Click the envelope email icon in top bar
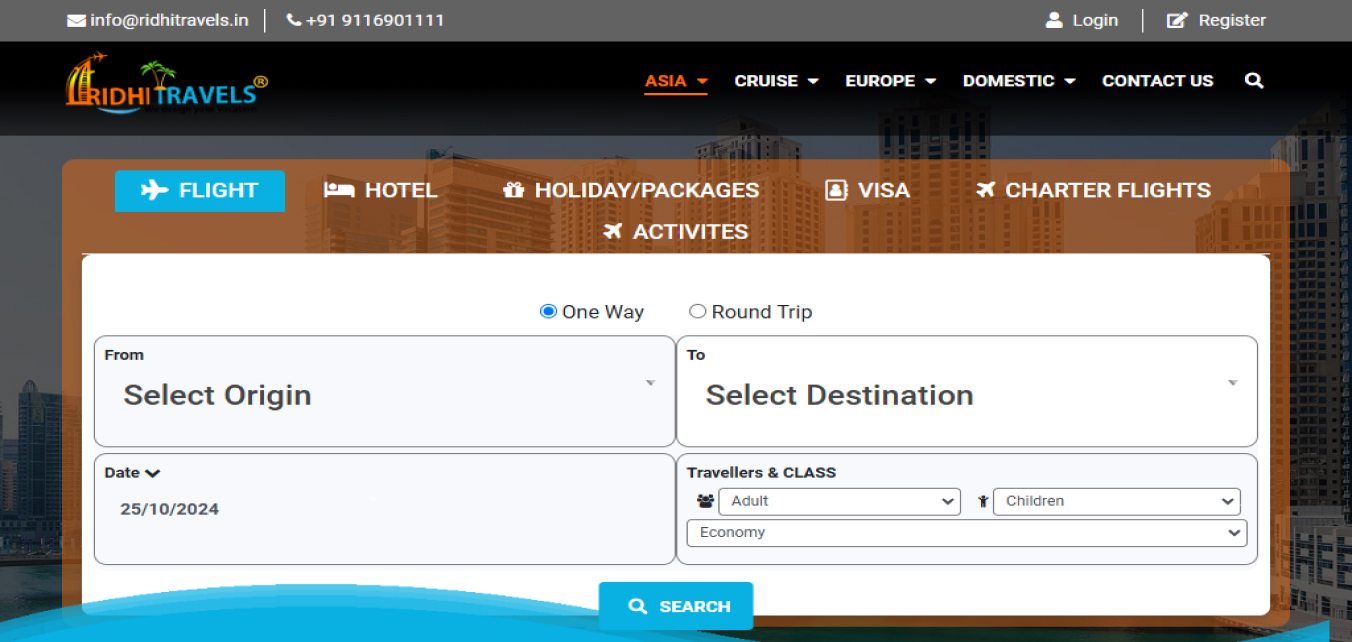The width and height of the screenshot is (1352, 642). tap(76, 21)
